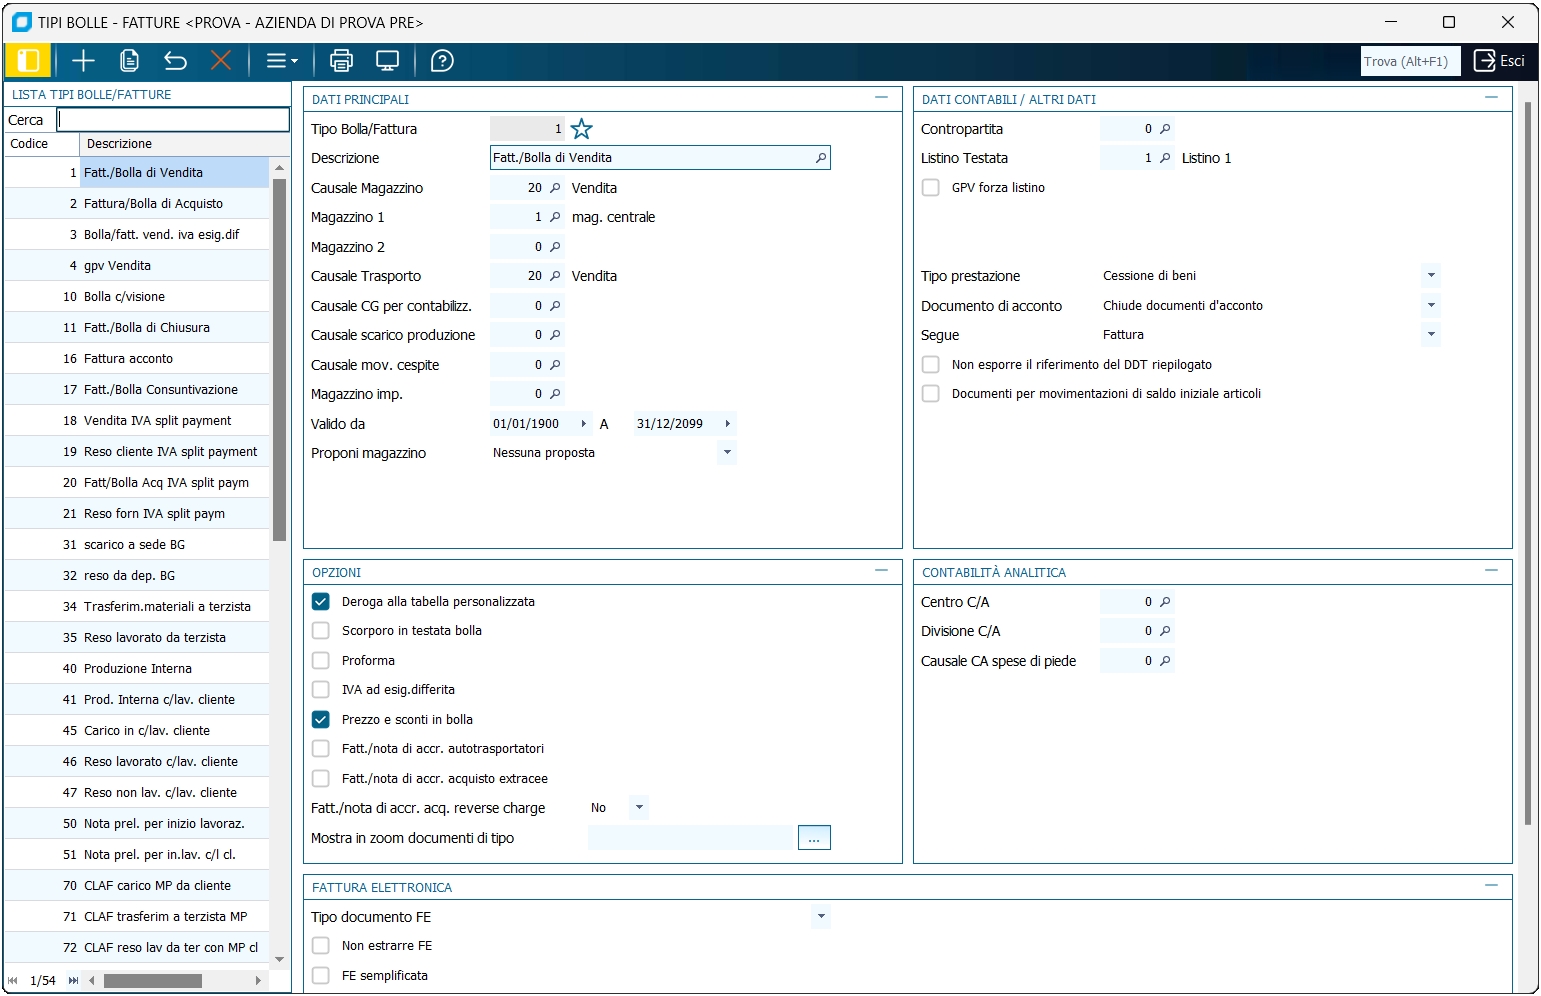The height and width of the screenshot is (996, 1541).
Task: Open the hamburger menu in the toolbar
Action: pos(281,61)
